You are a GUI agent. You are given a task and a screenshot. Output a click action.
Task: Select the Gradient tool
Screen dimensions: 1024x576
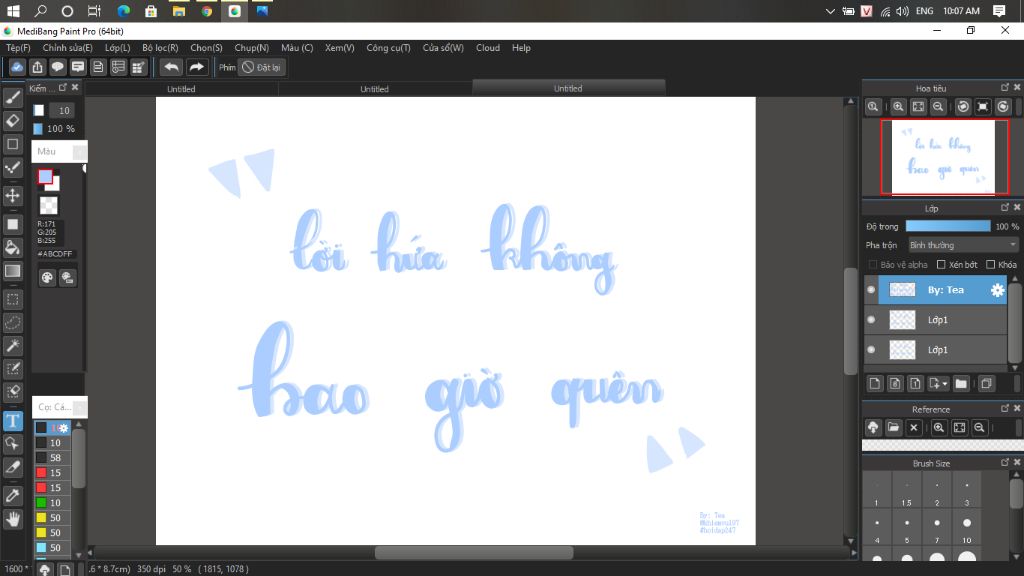pos(12,271)
